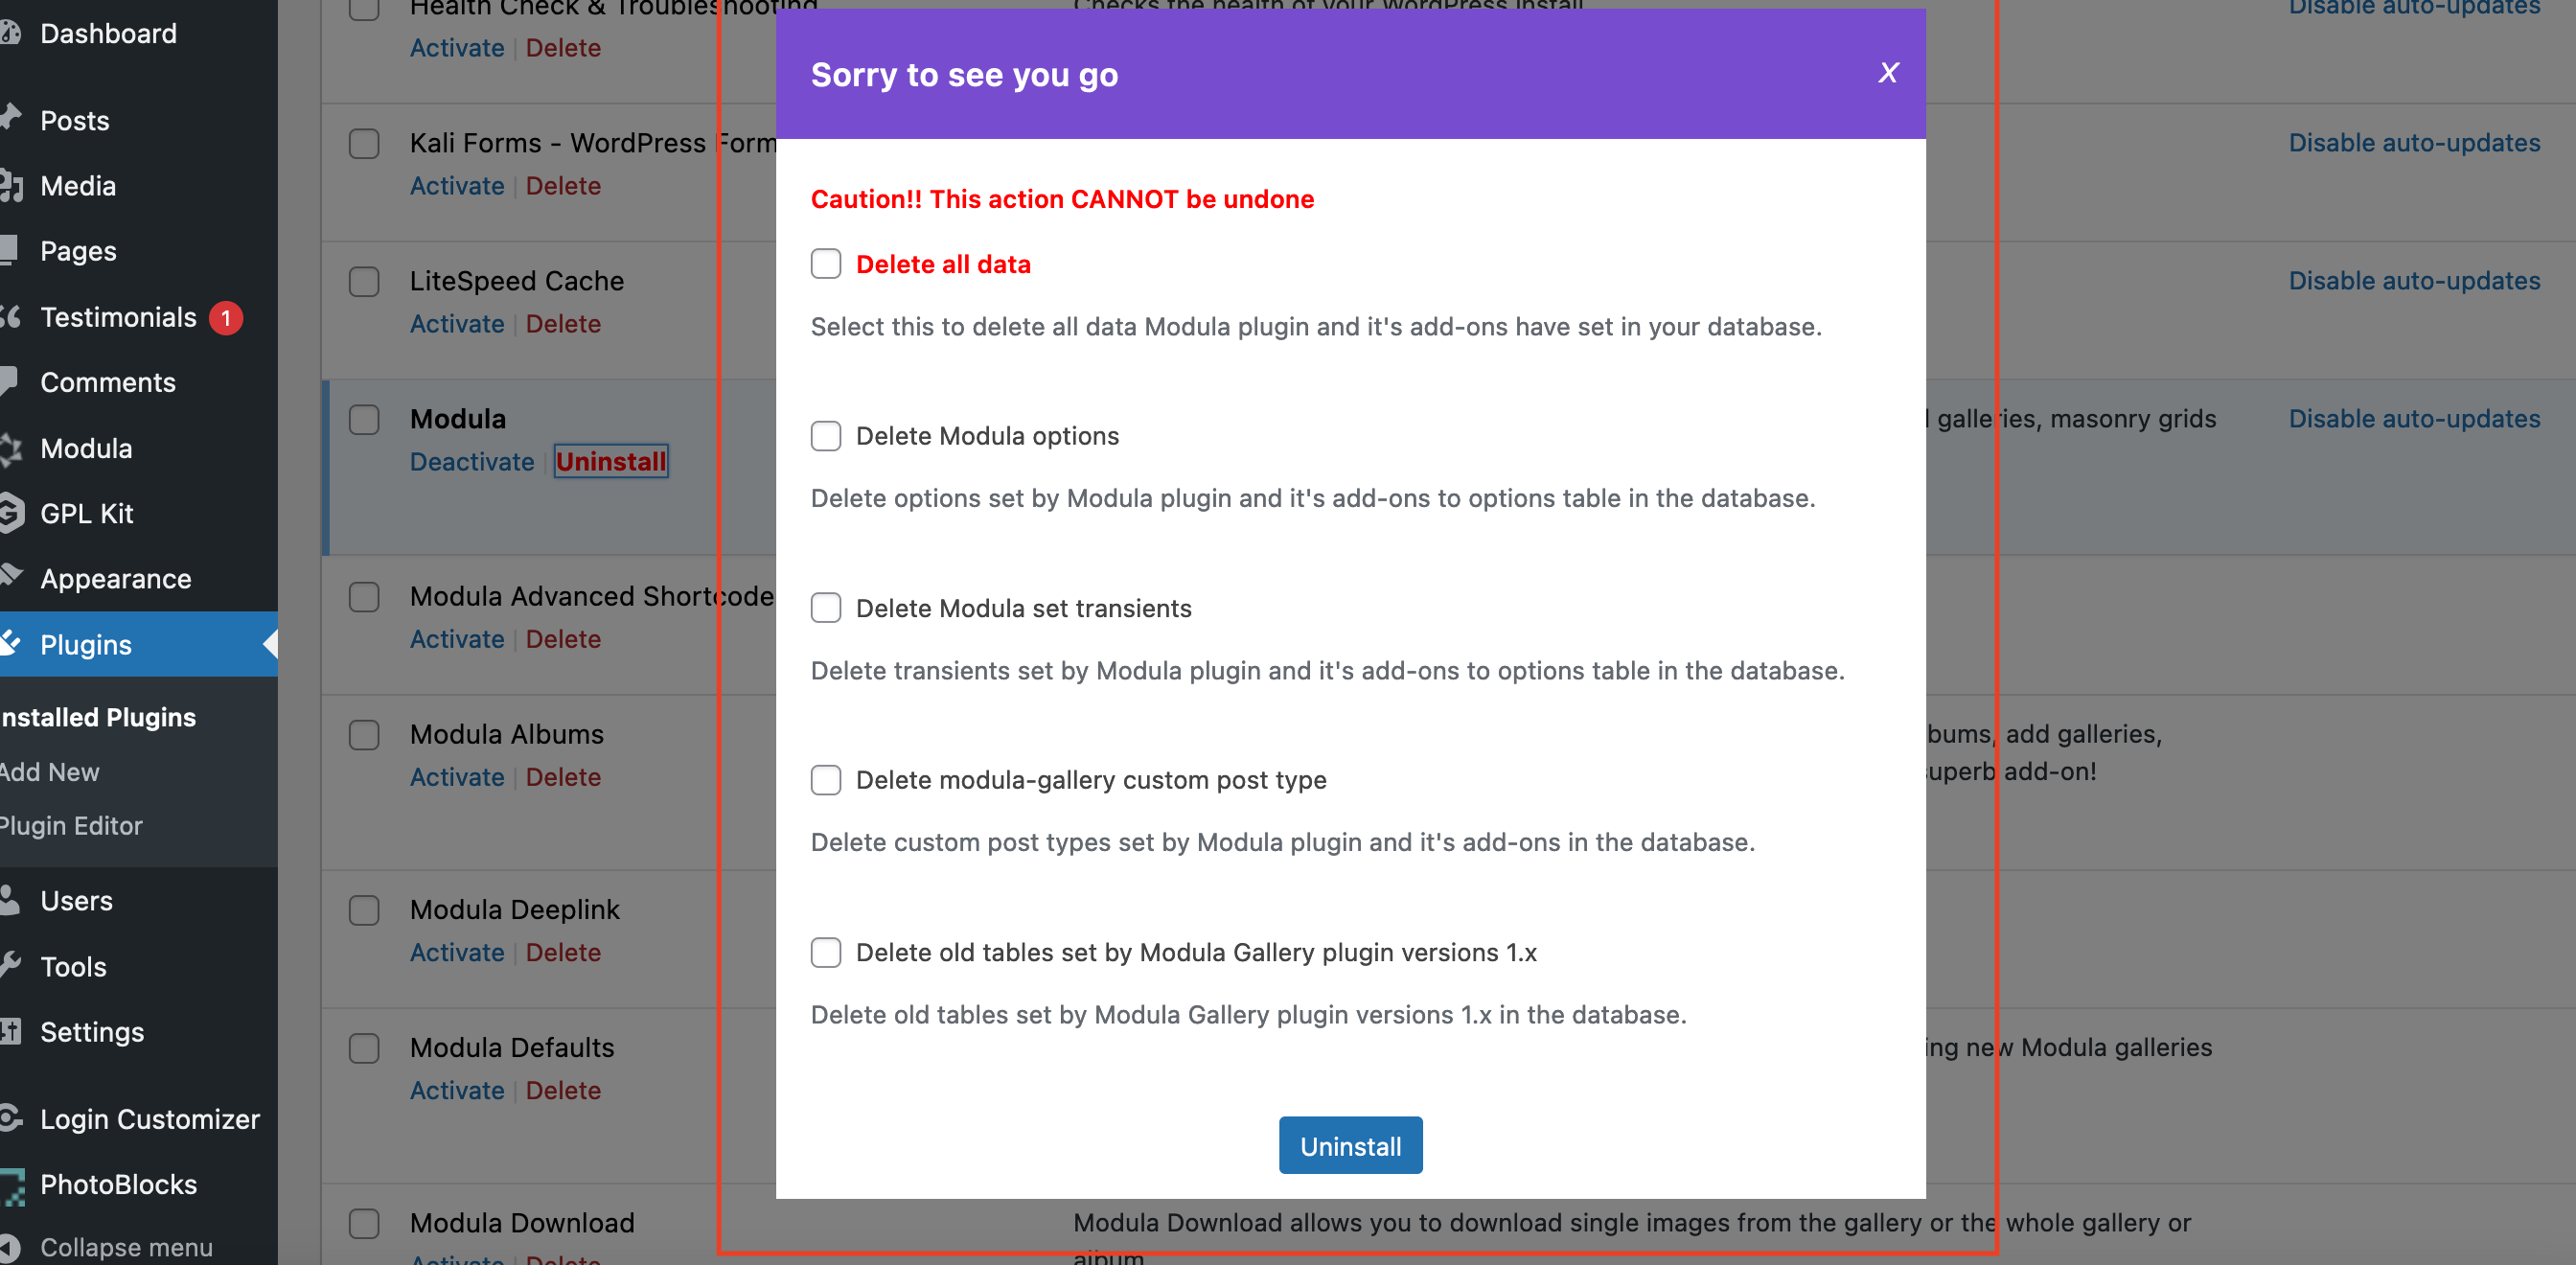Click the Dashboard icon in sidebar
The width and height of the screenshot is (2576, 1265).
[10, 33]
